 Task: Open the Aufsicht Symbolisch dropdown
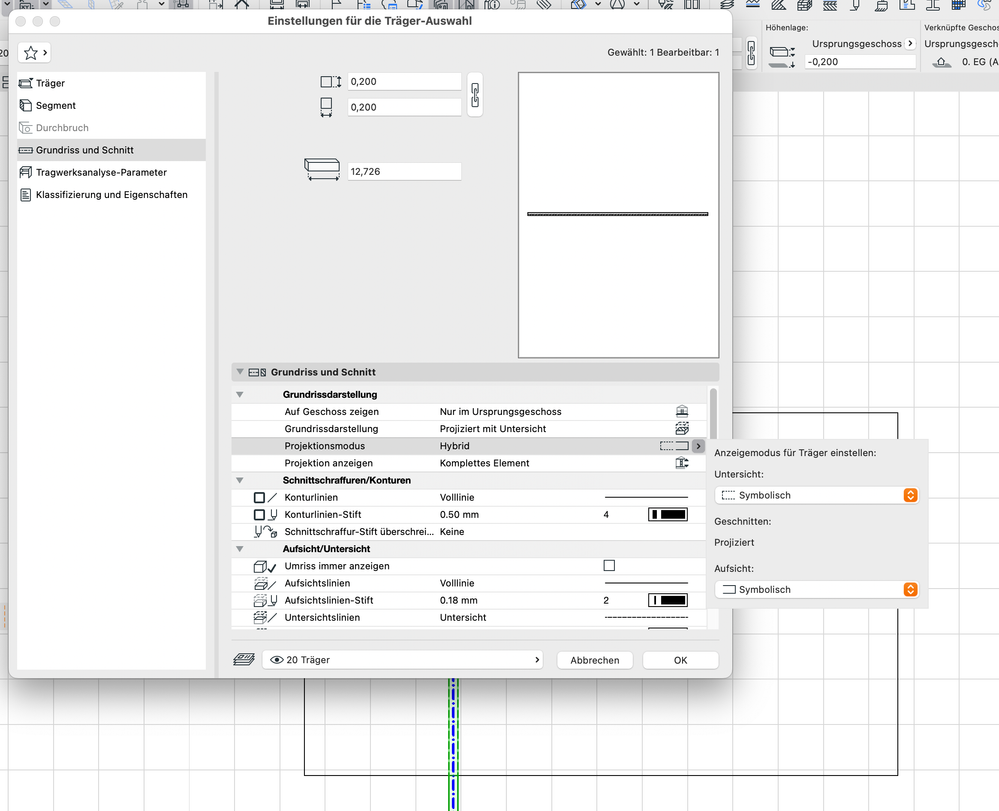point(816,589)
